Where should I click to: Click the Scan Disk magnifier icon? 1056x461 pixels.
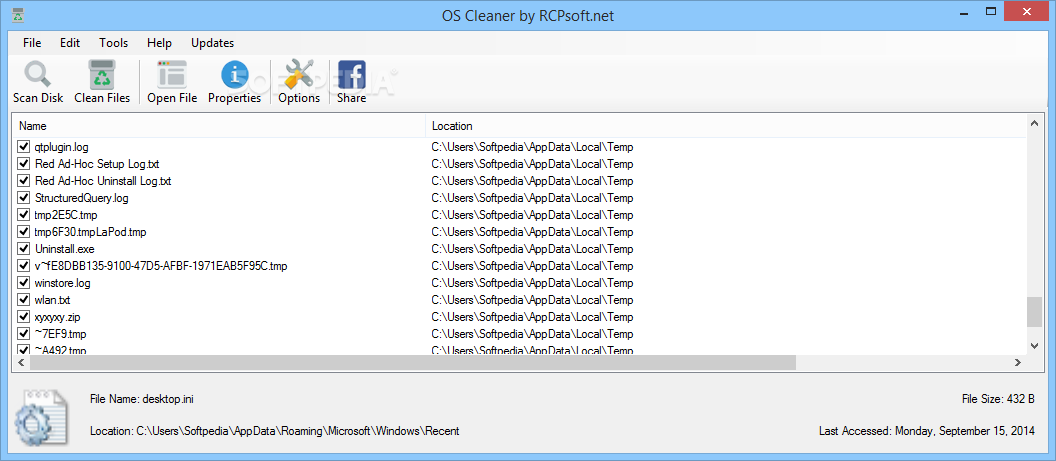38,74
